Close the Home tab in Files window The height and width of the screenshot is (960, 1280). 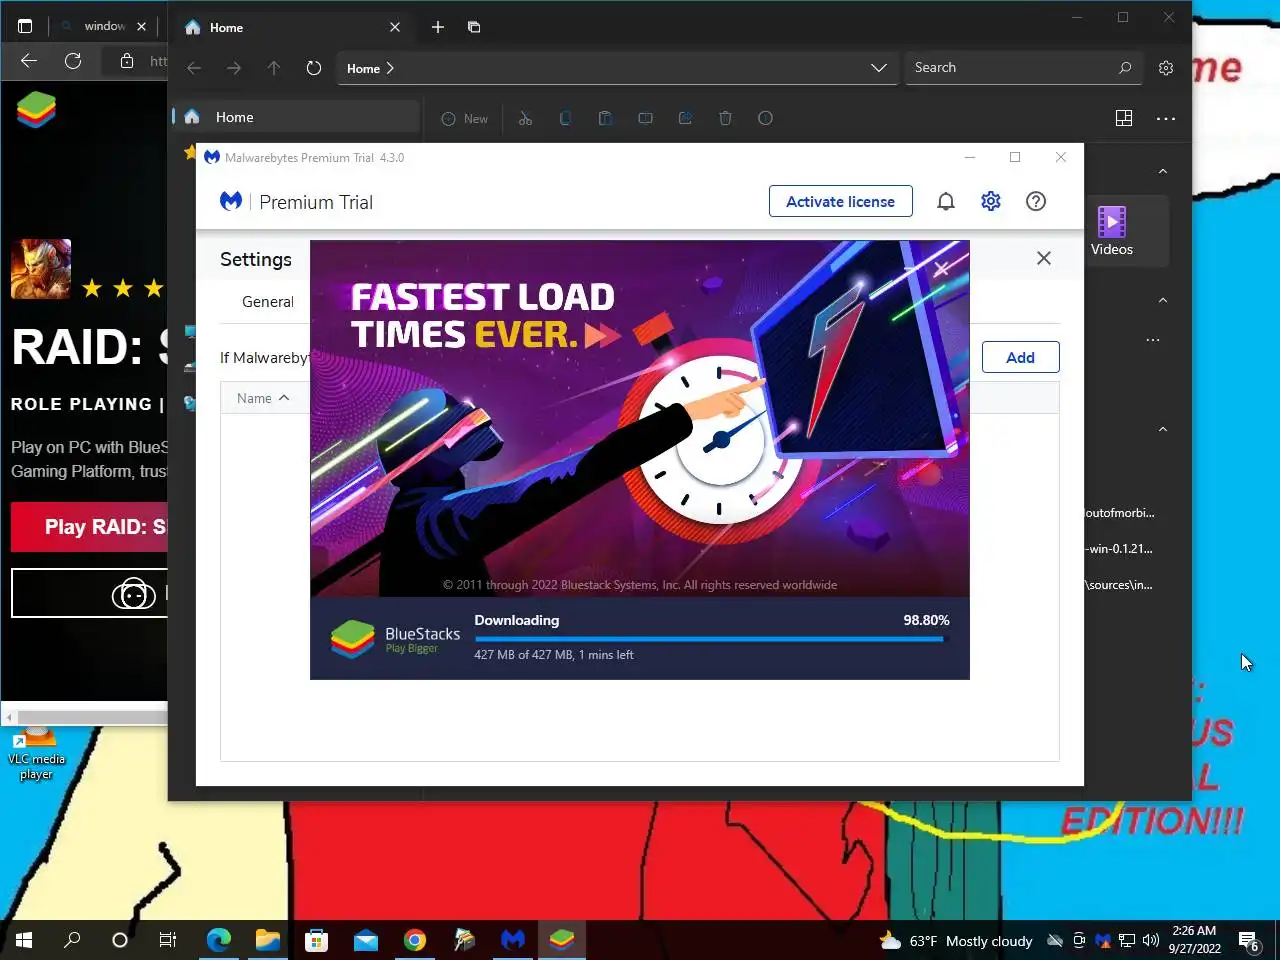point(395,27)
